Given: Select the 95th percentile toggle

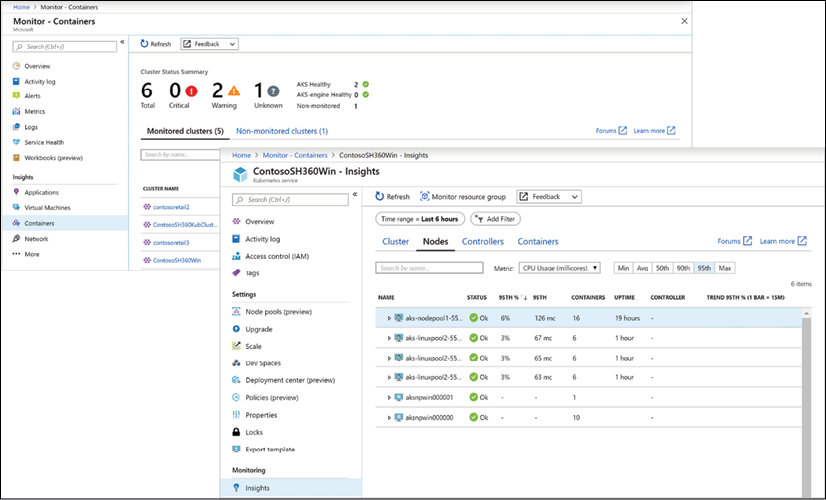Looking at the screenshot, I should (x=704, y=268).
